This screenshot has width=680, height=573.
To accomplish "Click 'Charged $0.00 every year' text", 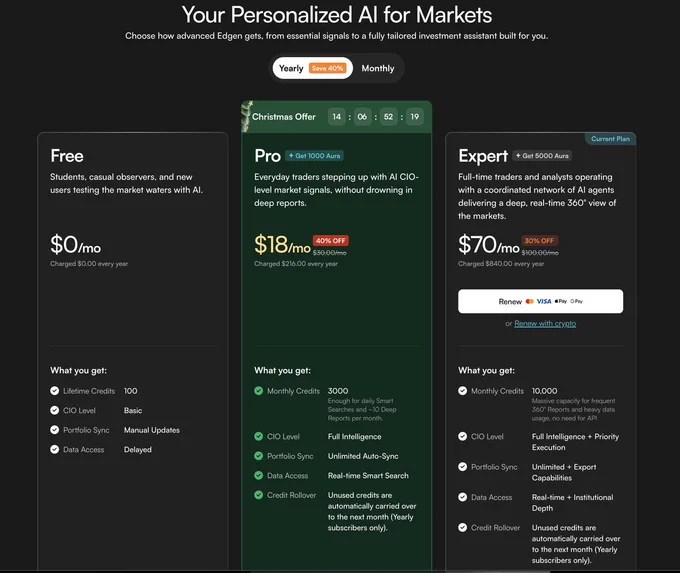I will pos(89,264).
